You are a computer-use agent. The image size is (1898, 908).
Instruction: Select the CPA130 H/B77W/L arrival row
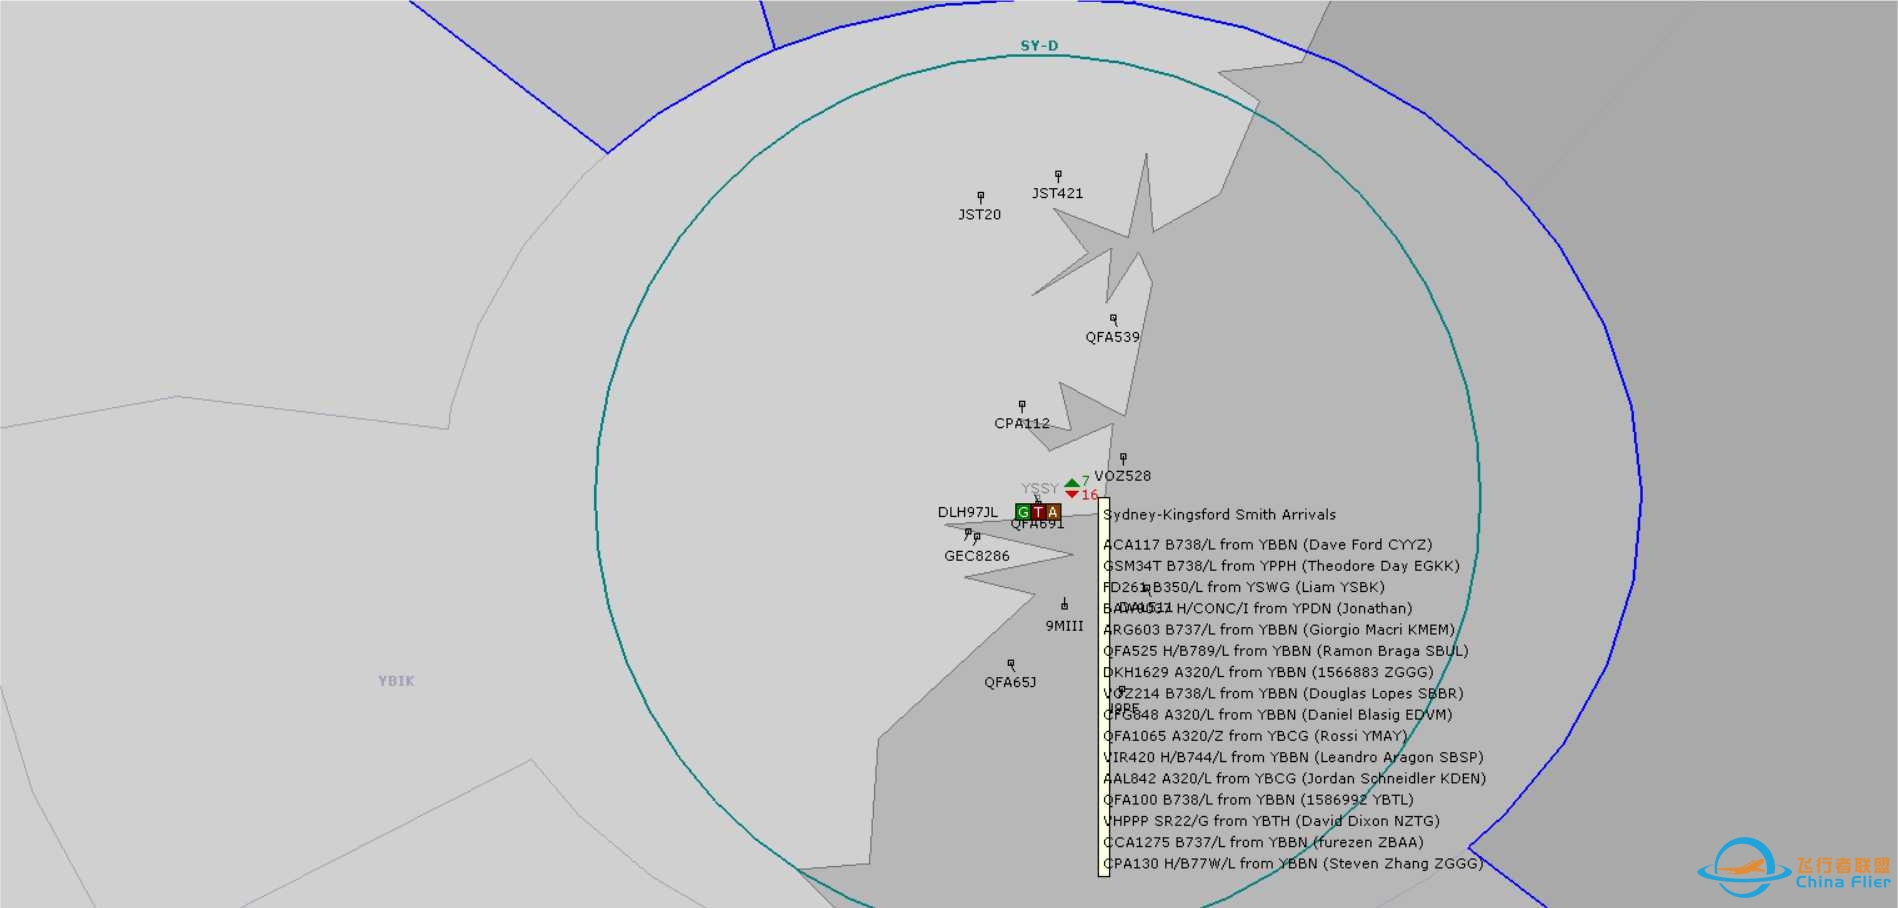[x=1293, y=864]
